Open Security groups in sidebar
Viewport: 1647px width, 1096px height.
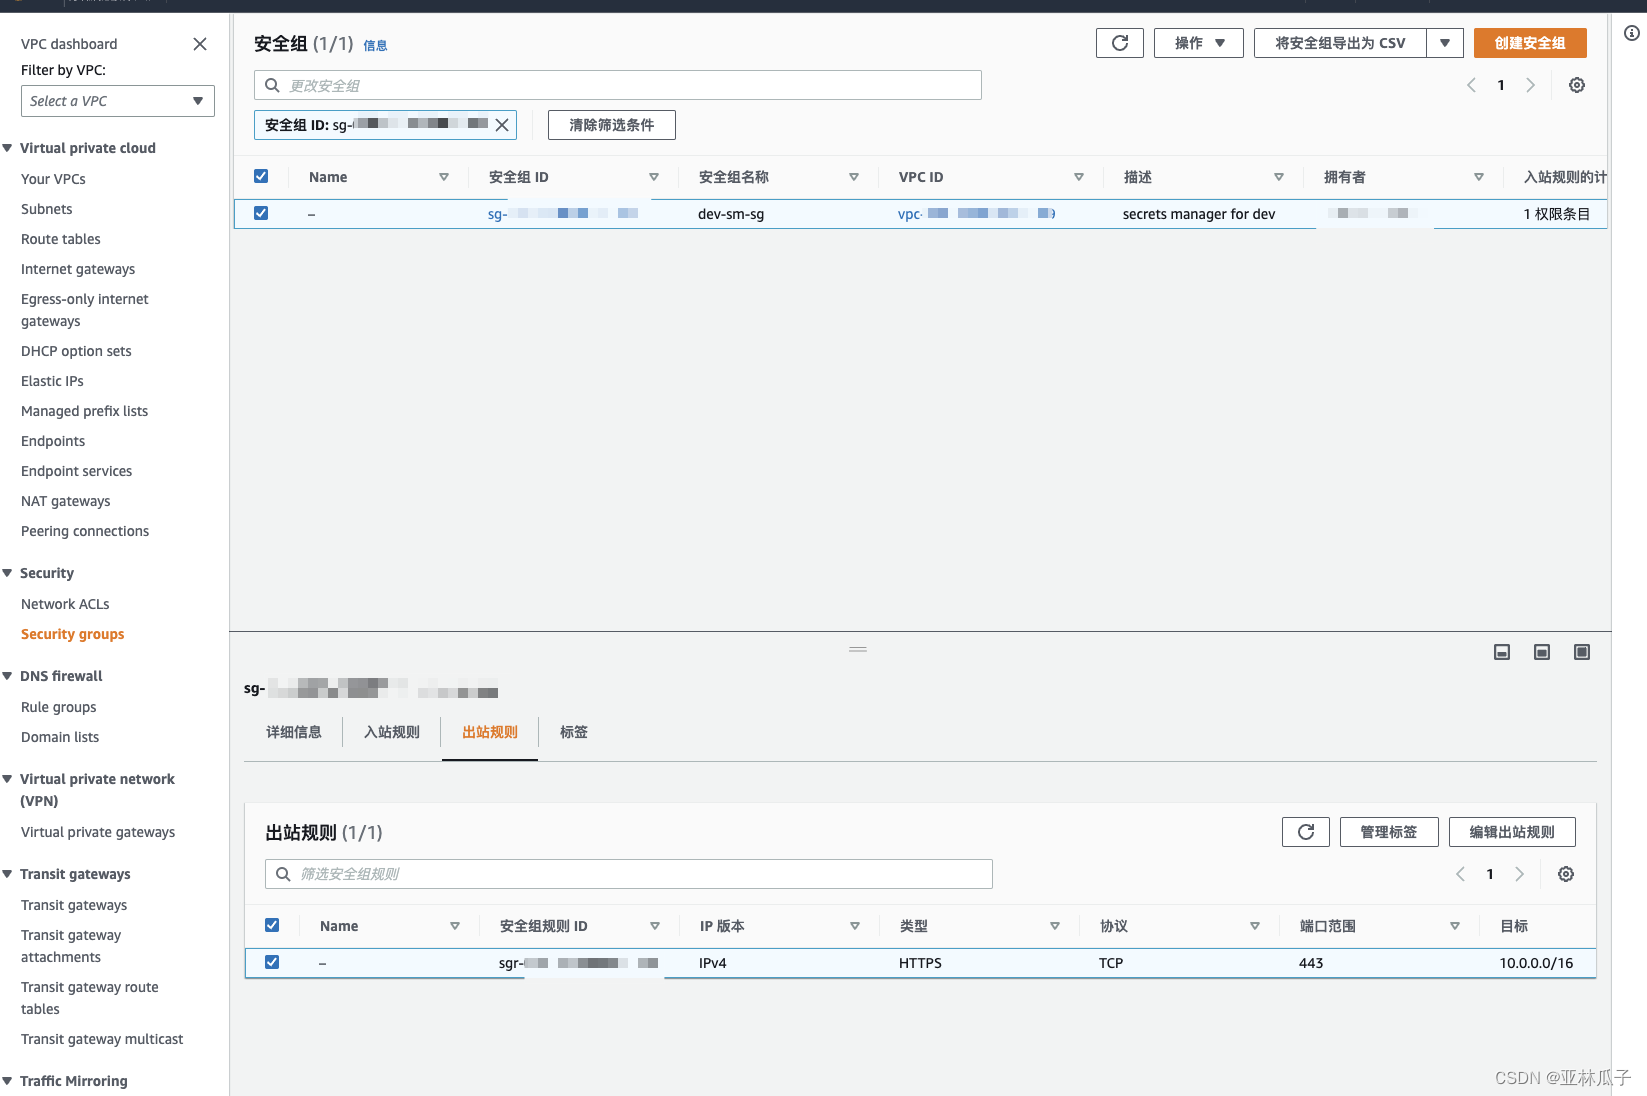pos(72,634)
